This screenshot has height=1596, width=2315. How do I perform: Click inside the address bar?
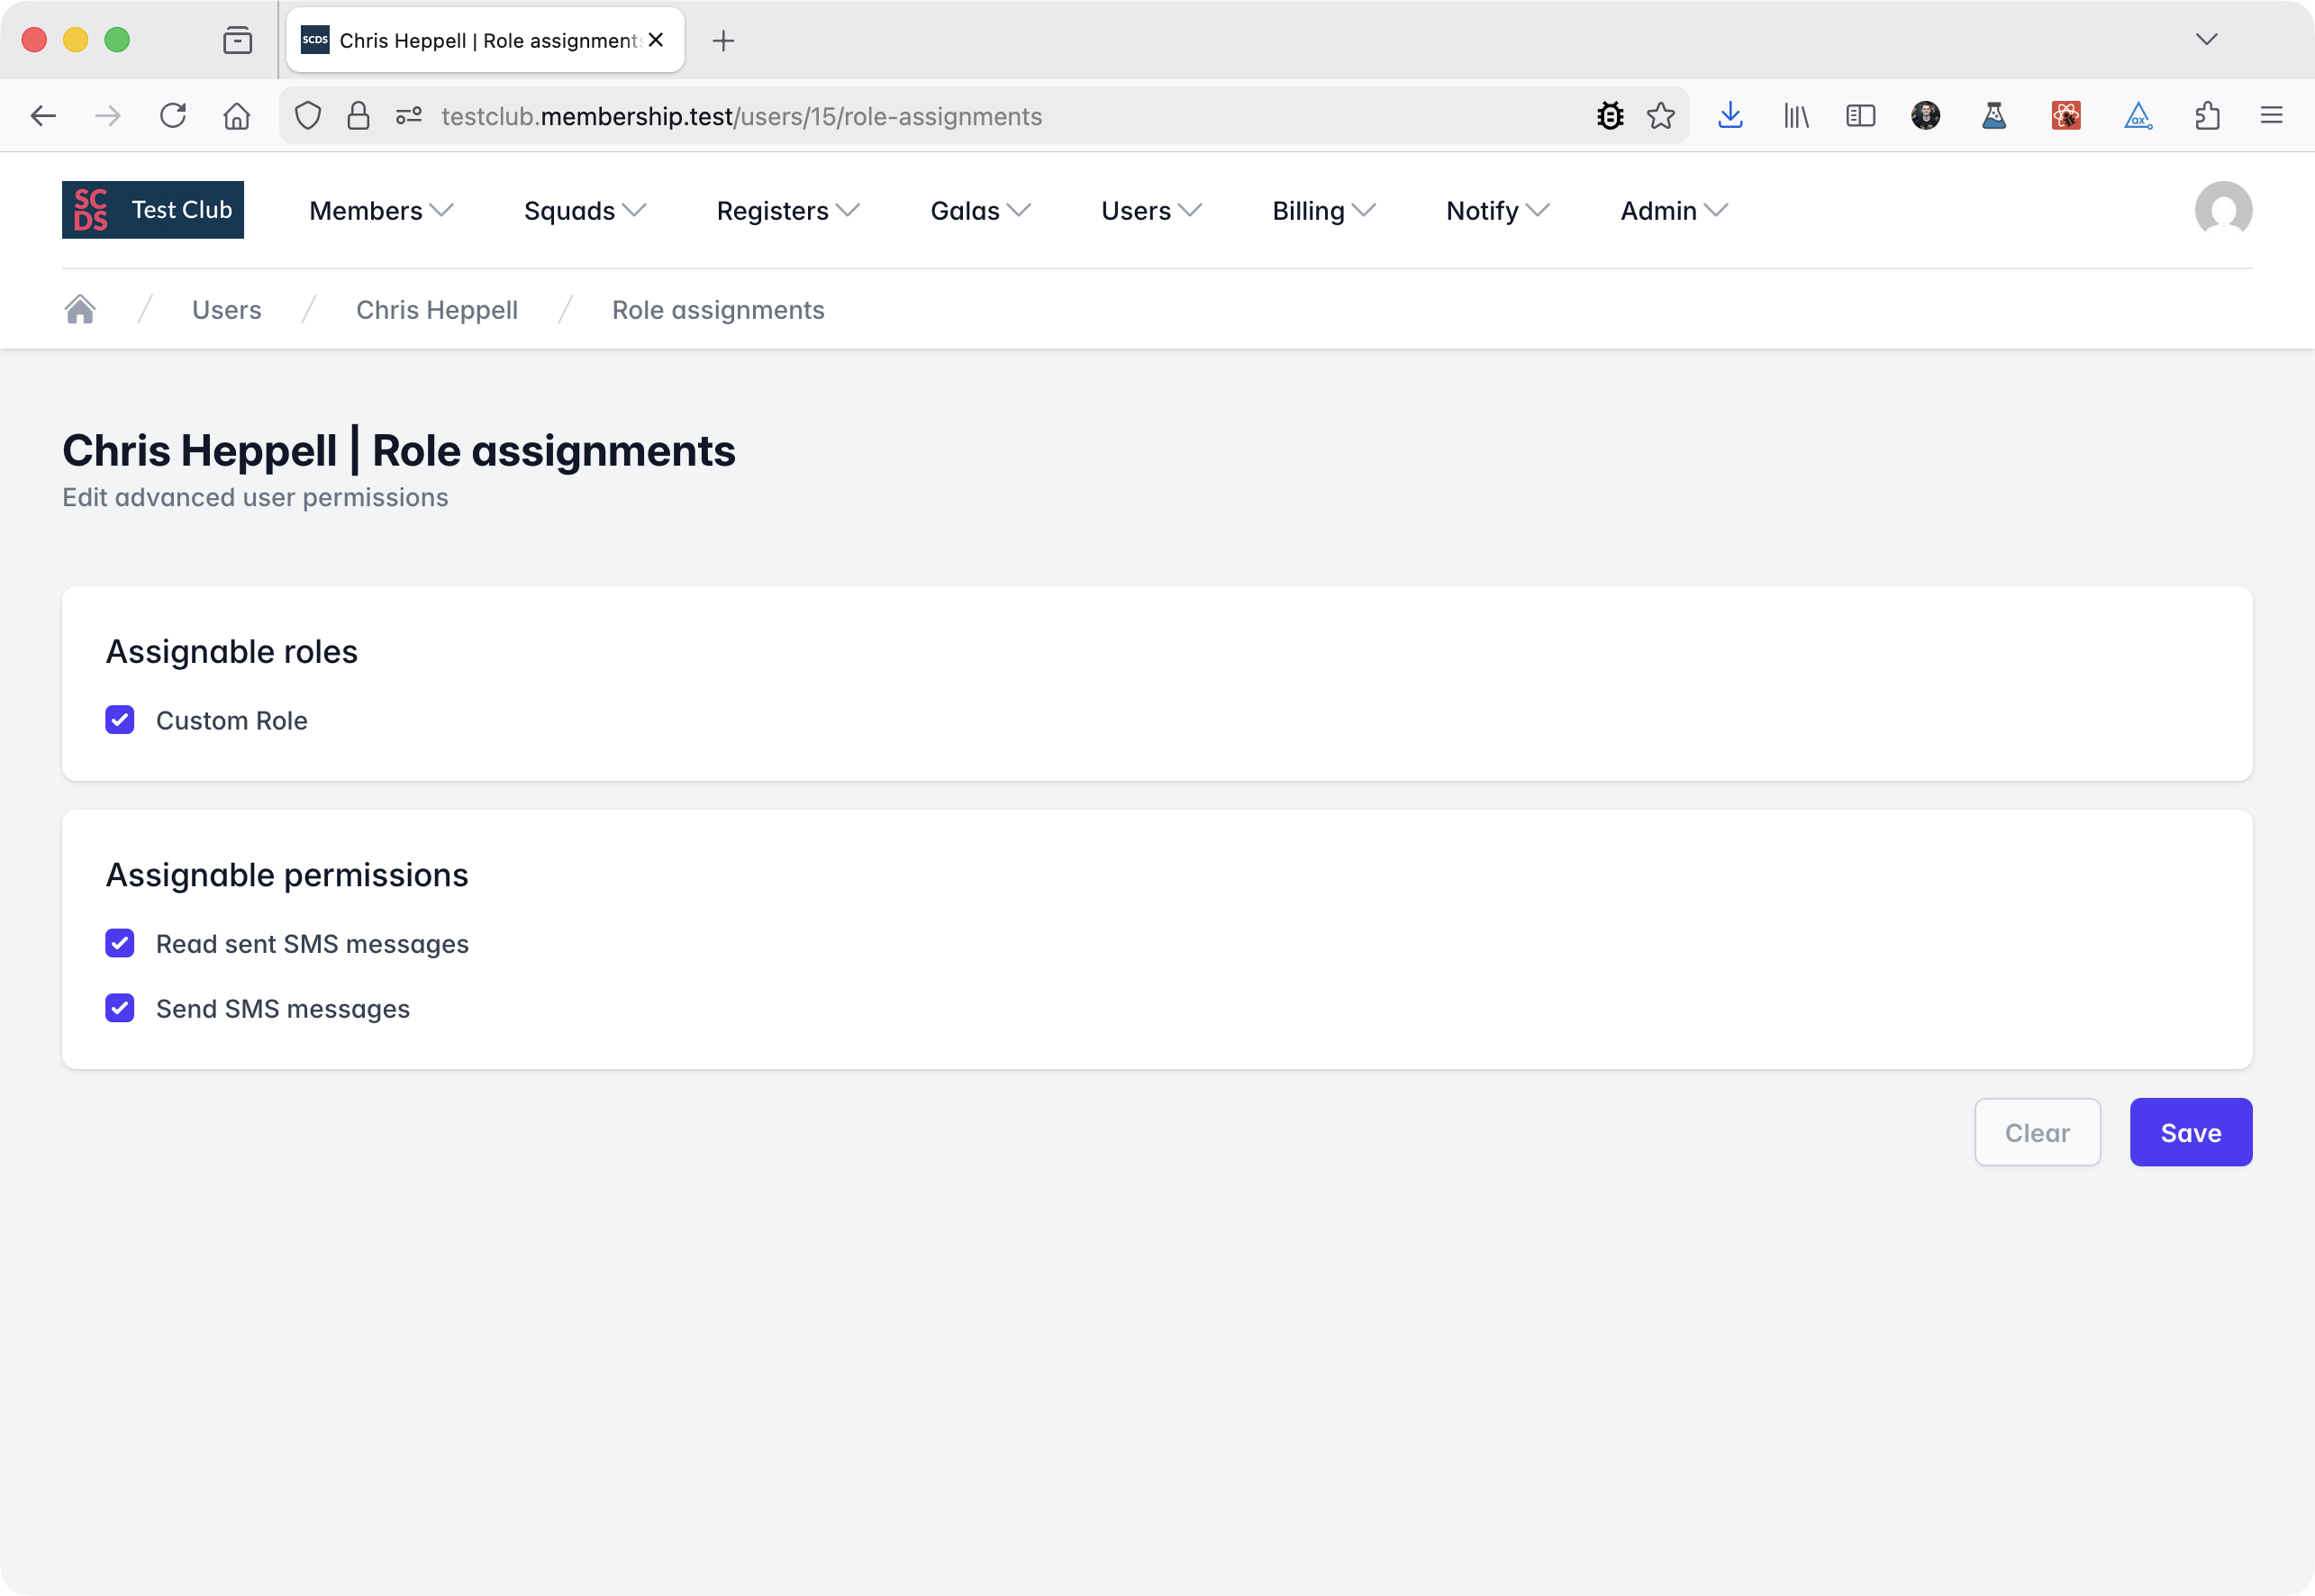coord(900,115)
